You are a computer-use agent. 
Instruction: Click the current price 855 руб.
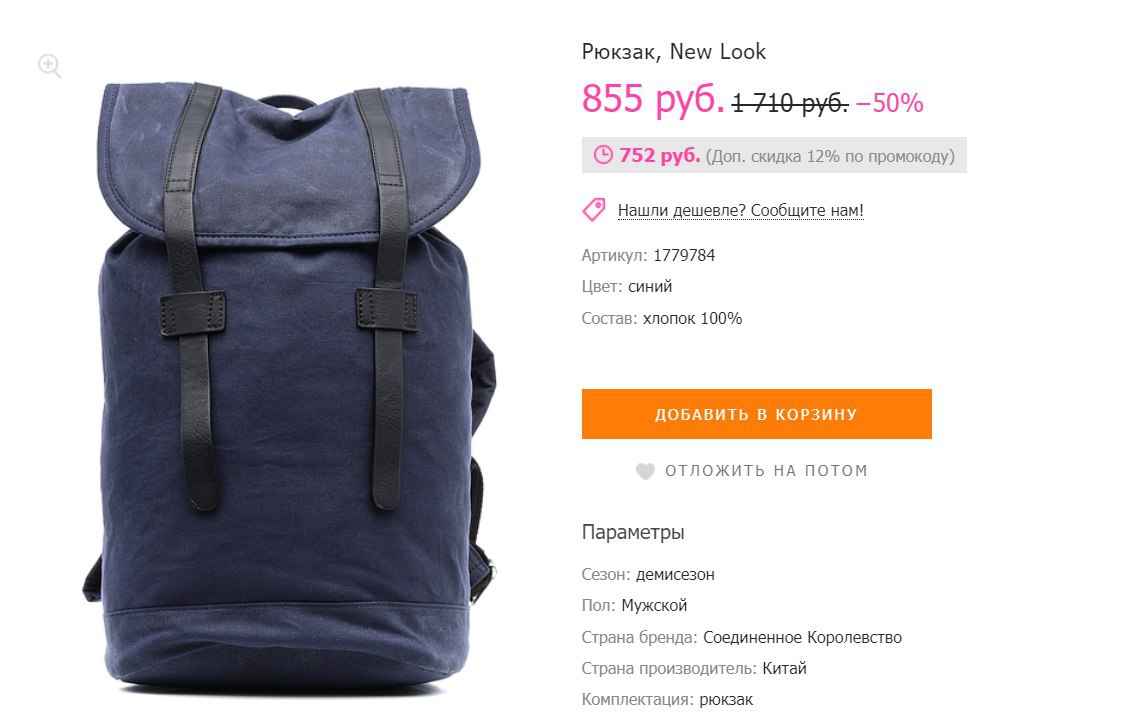(x=653, y=98)
